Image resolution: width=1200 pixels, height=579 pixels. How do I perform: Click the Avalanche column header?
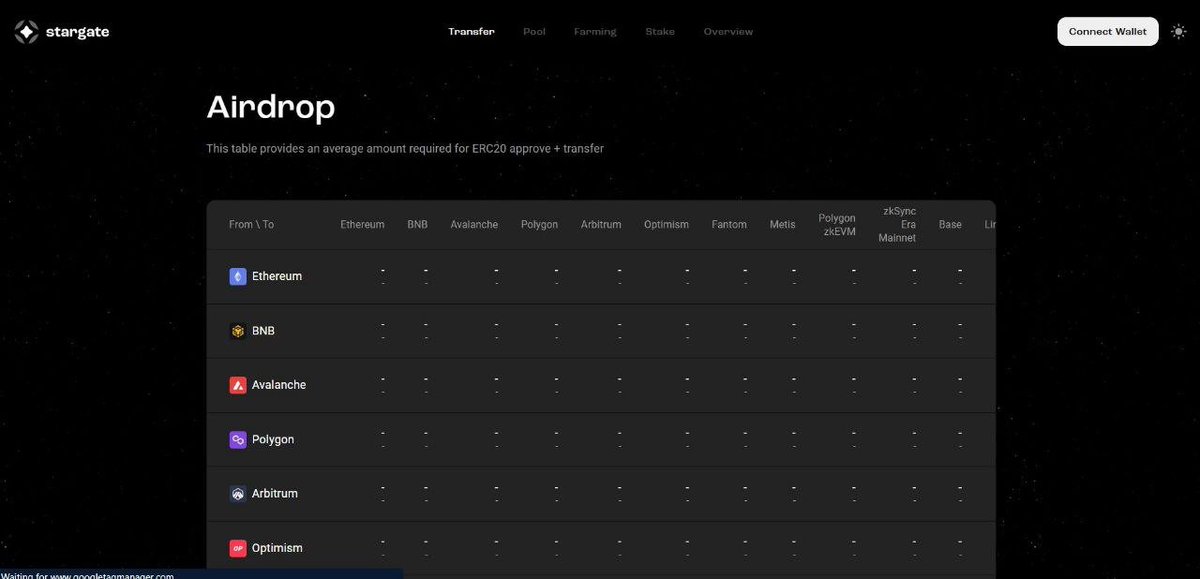coord(474,225)
